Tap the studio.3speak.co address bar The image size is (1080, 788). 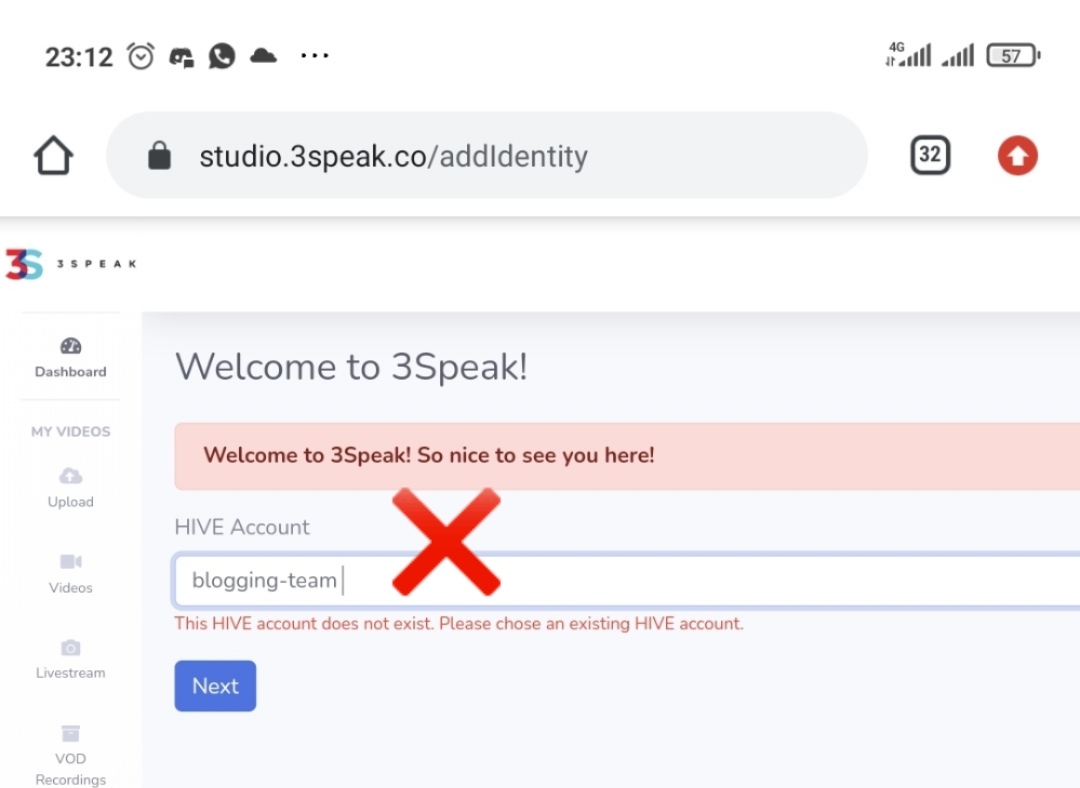tap(486, 156)
